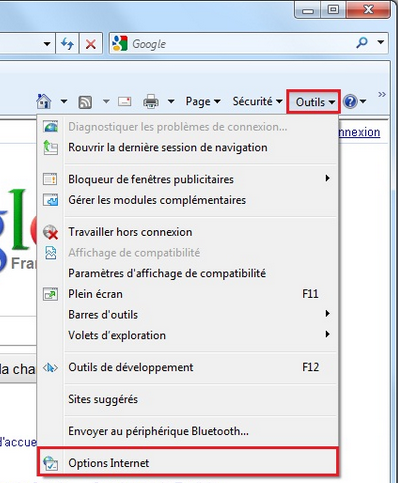Restore the browser window size
The image size is (398, 483).
(333, 10)
